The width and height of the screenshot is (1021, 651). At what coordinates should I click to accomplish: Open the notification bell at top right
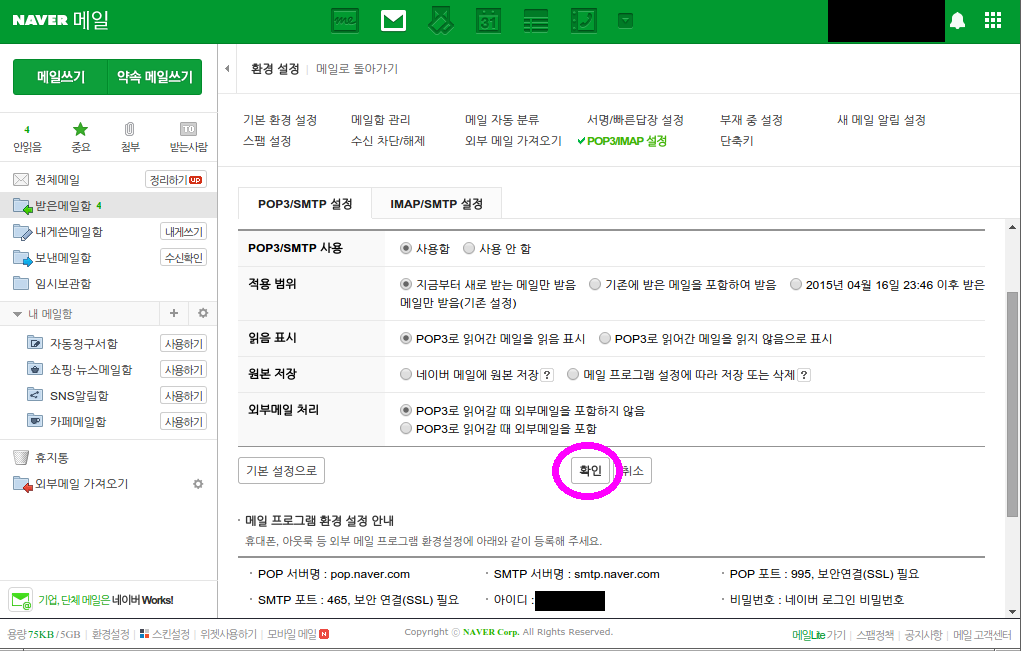click(958, 20)
